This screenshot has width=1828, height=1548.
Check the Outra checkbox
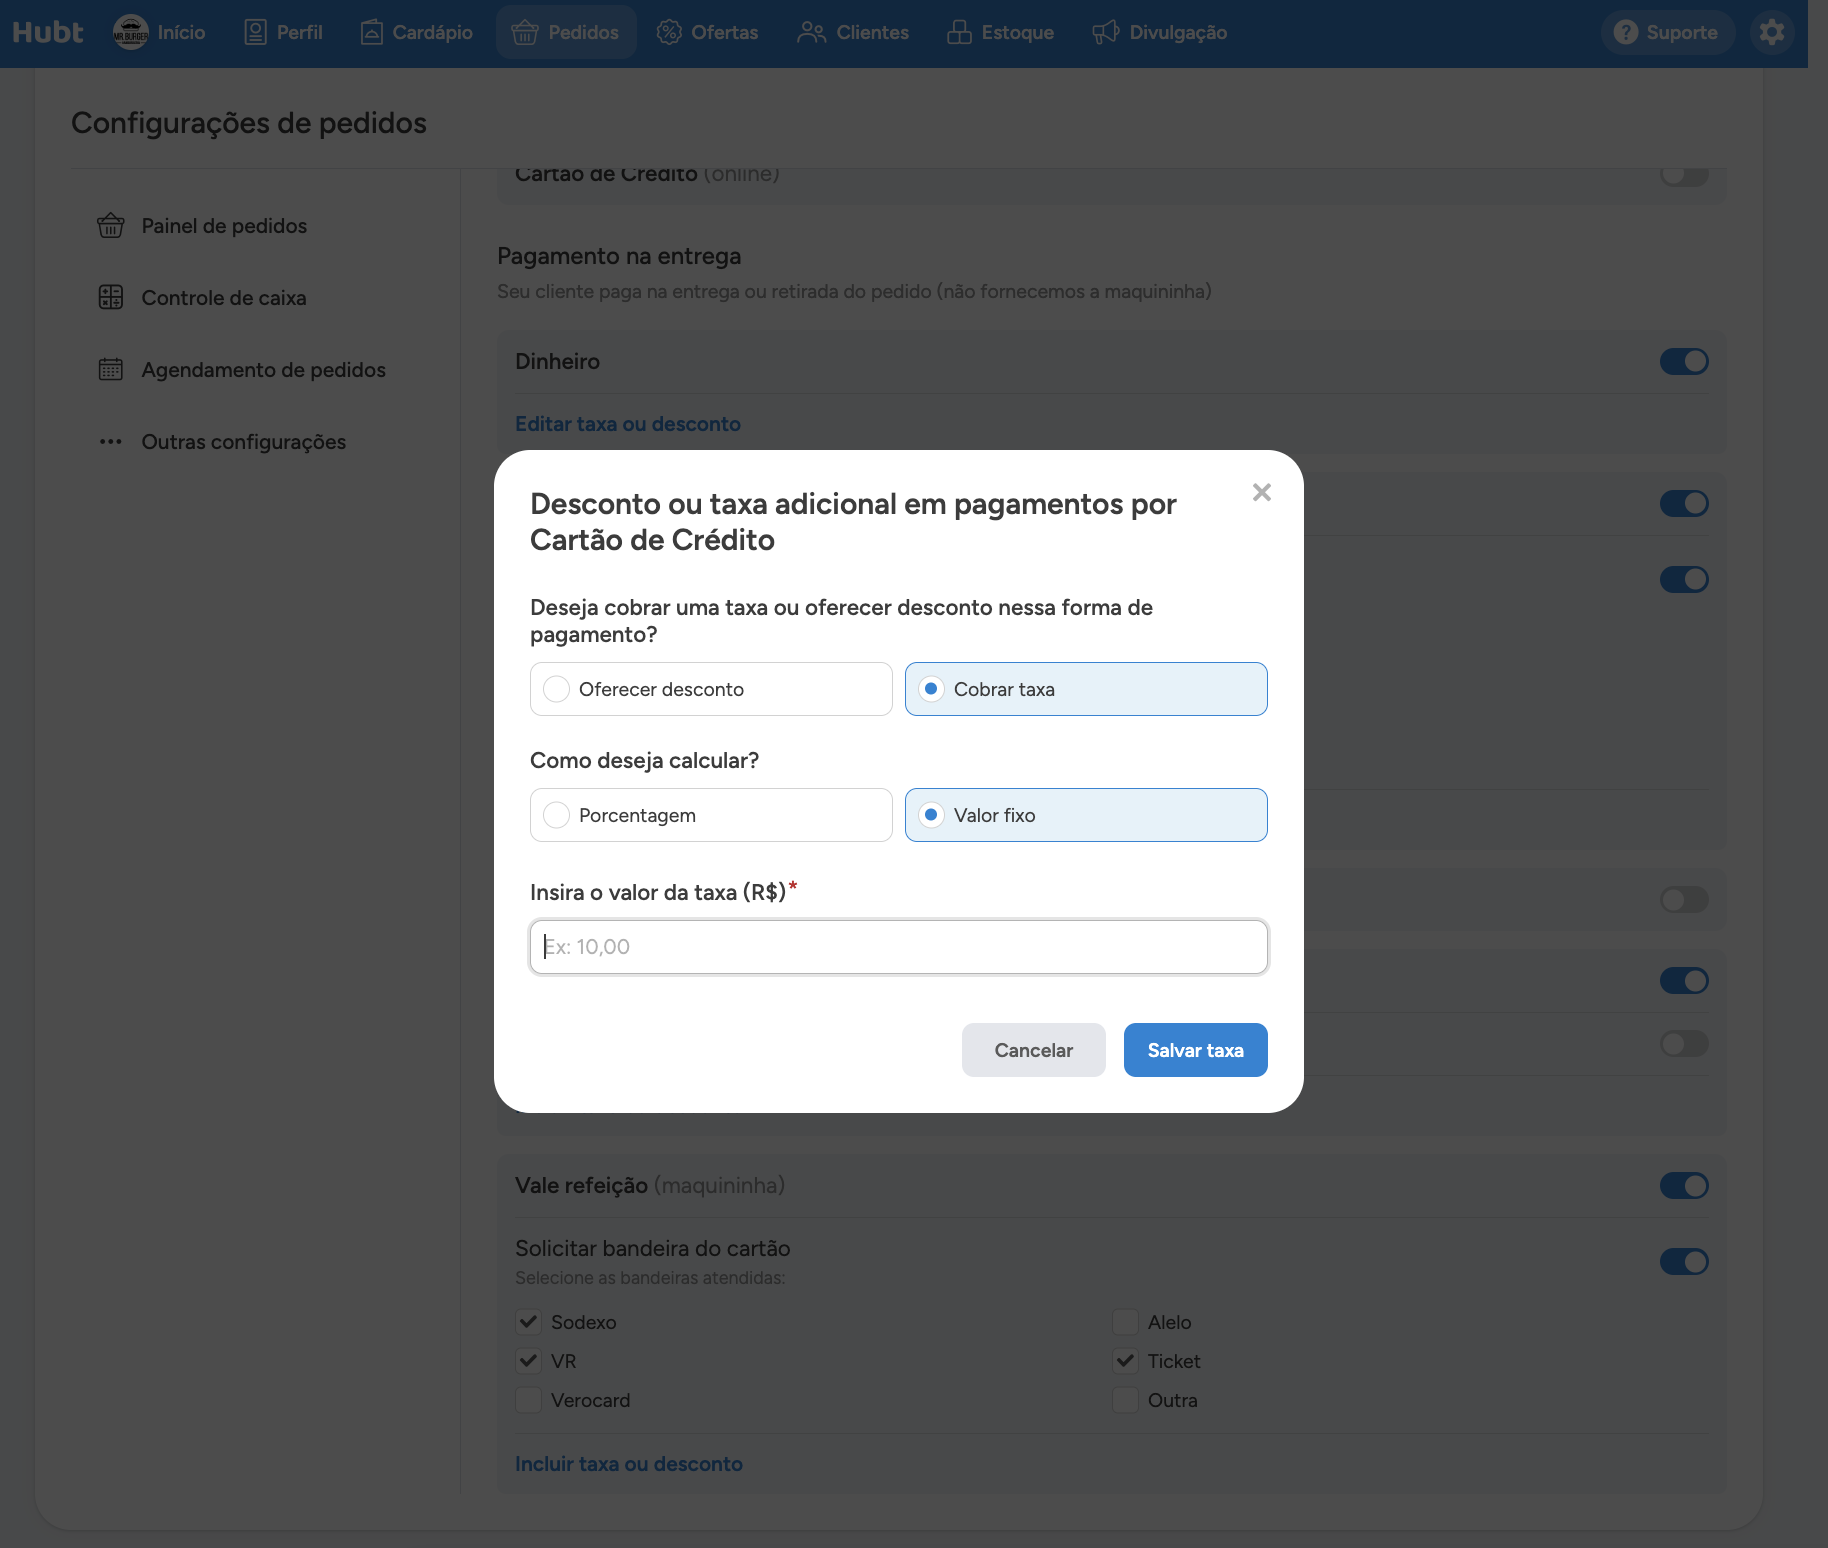point(1125,1400)
